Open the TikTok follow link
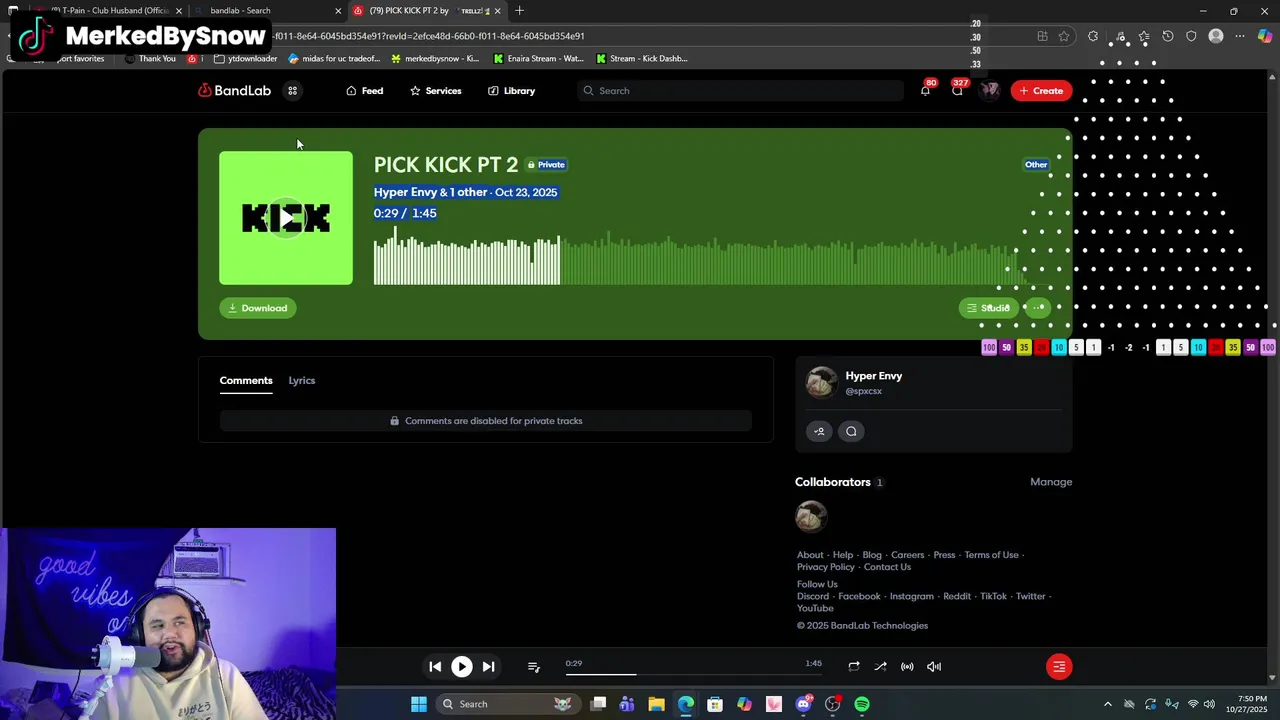 click(x=993, y=596)
